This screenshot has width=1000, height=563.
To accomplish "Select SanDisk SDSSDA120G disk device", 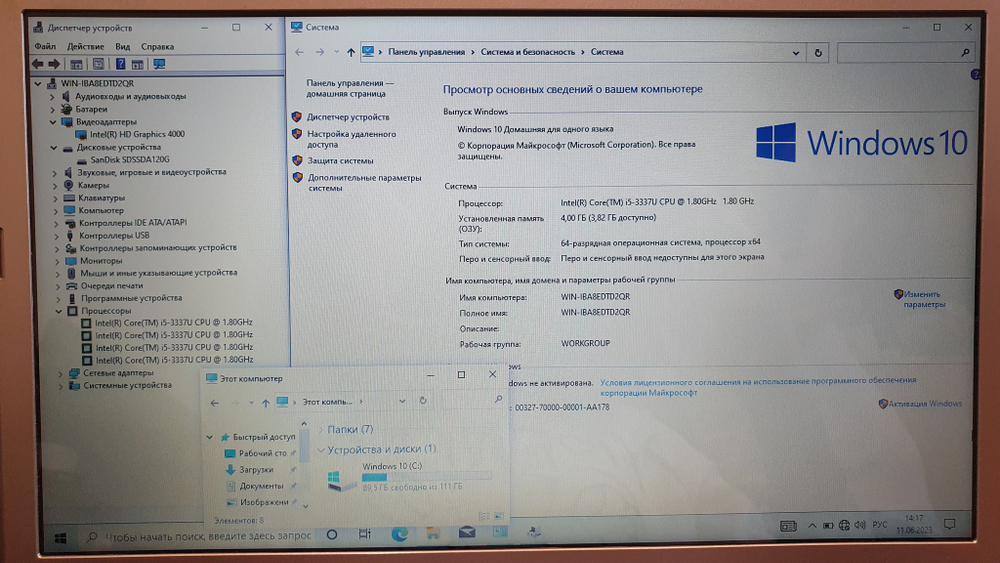I will (129, 159).
